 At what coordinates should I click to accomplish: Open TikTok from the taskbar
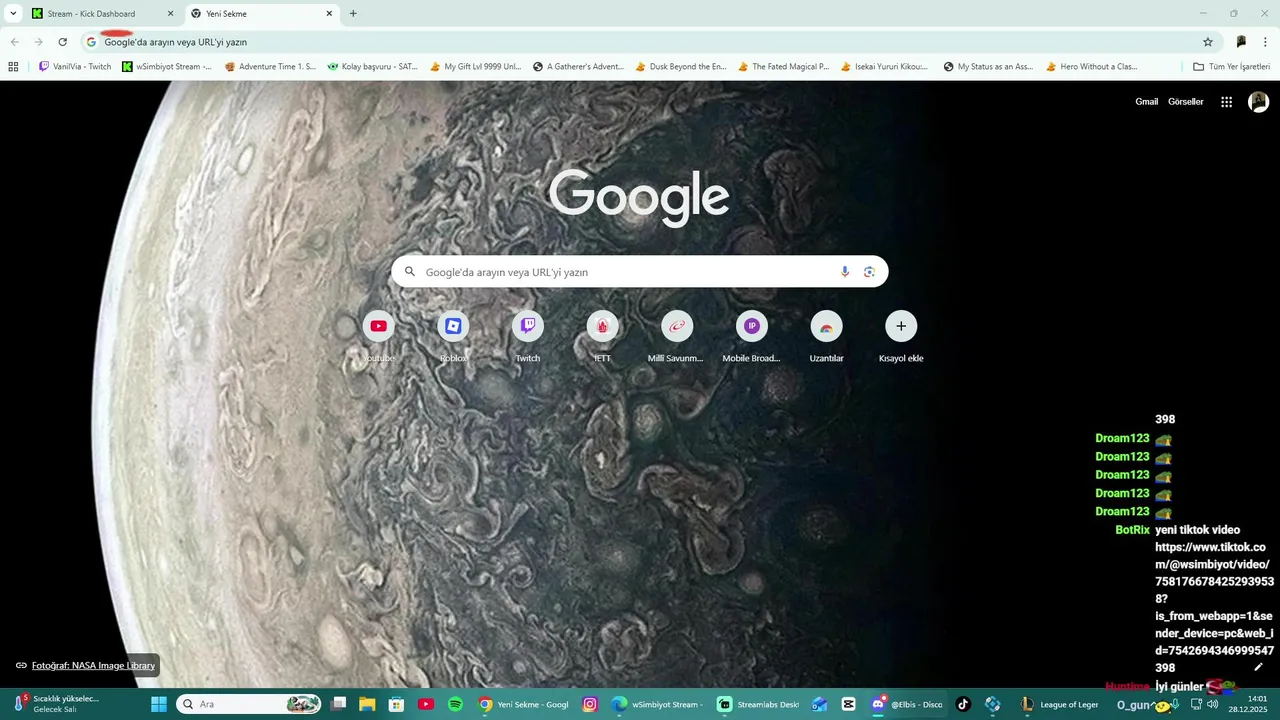(x=963, y=704)
